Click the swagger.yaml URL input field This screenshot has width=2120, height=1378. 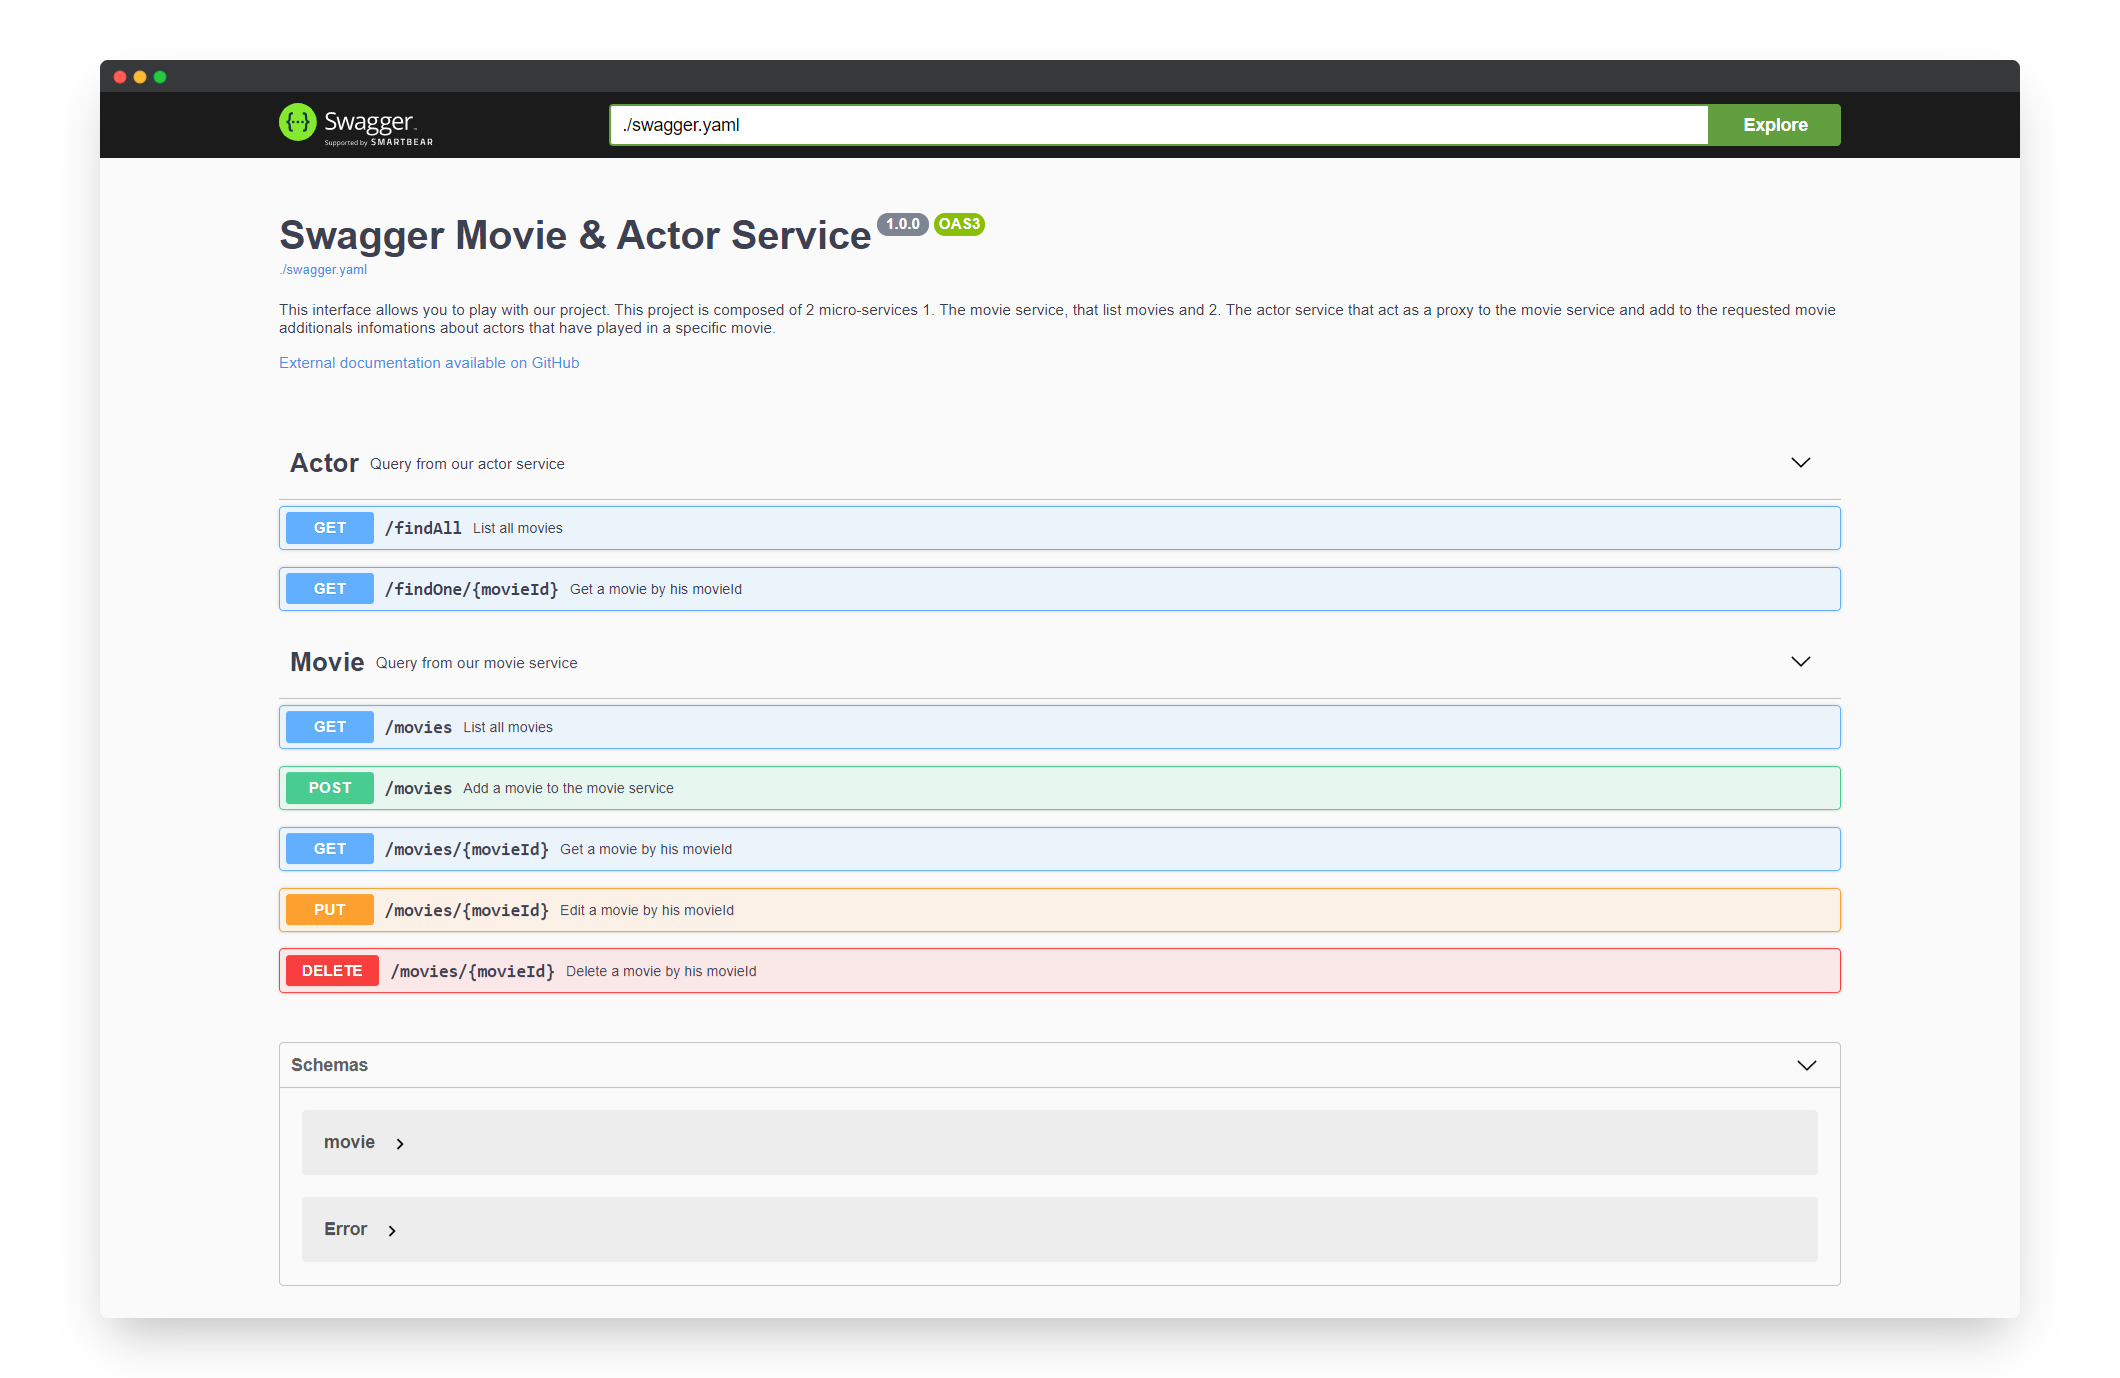1158,125
